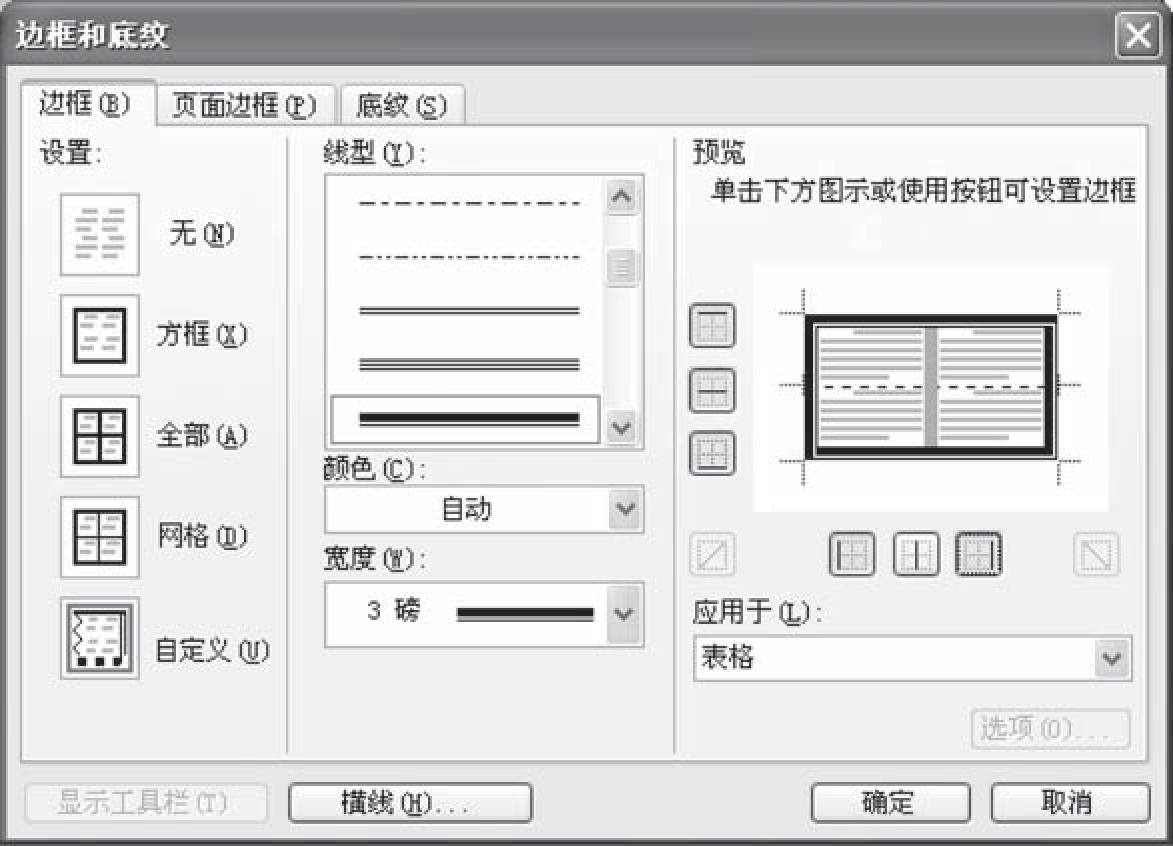Confirm with the 确定 button
Viewport: 1173px width, 846px height.
(890, 803)
